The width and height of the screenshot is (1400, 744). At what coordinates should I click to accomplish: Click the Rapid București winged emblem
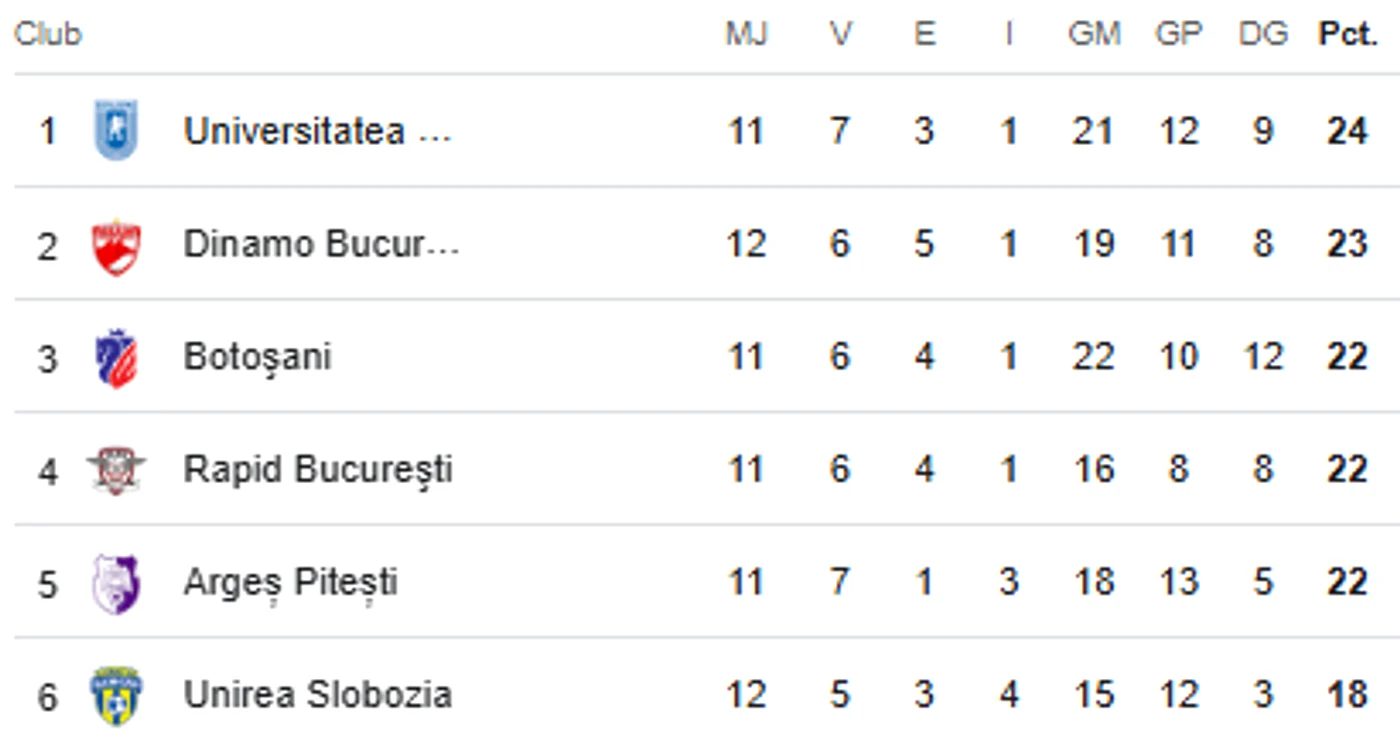click(x=116, y=469)
